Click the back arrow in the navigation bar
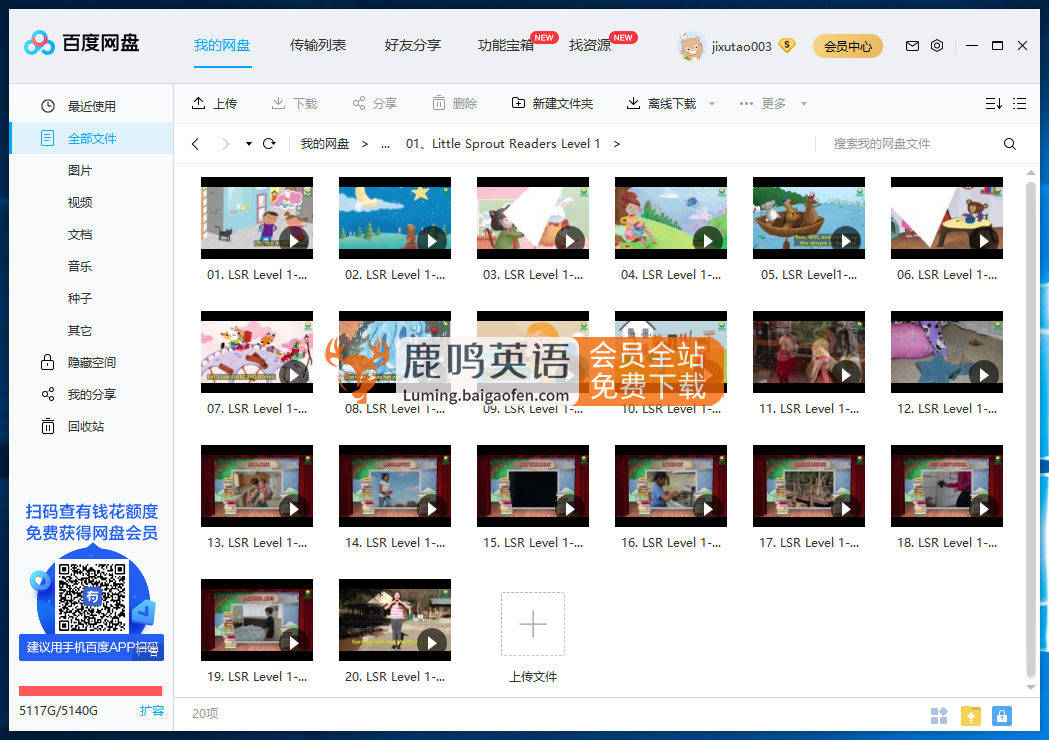 click(195, 144)
